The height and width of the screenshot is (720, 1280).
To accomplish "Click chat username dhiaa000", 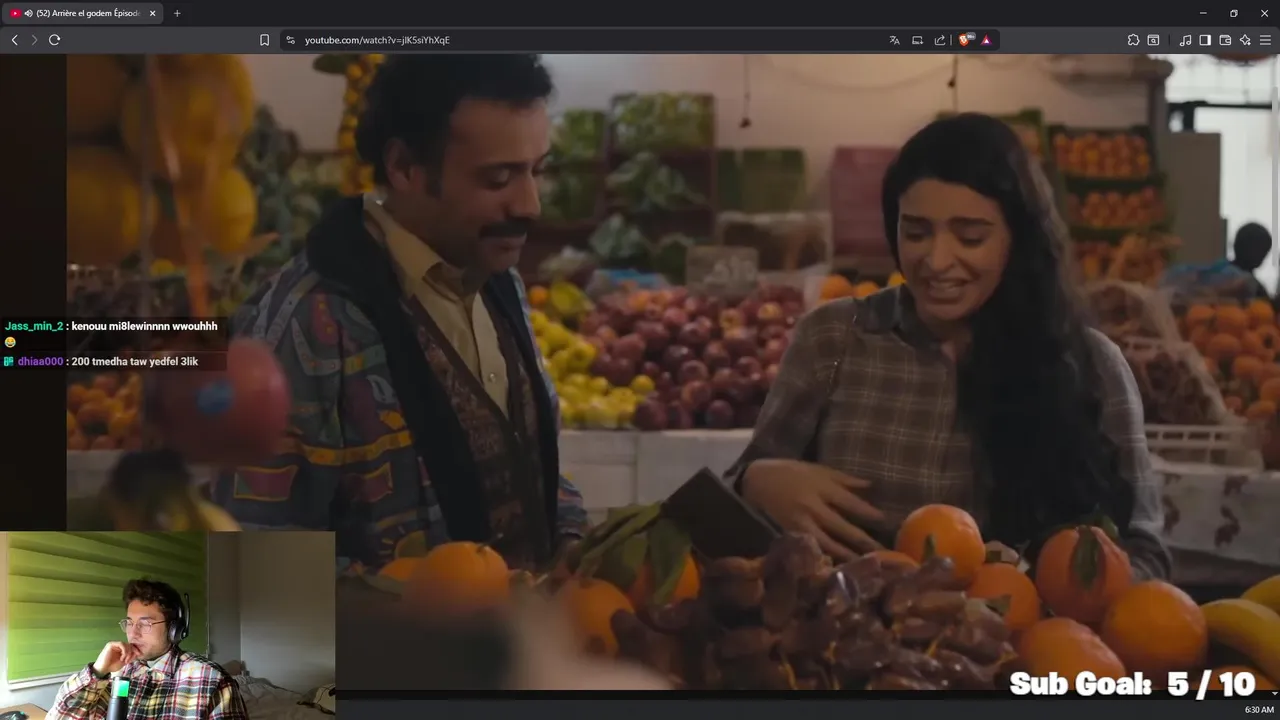I will point(40,361).
